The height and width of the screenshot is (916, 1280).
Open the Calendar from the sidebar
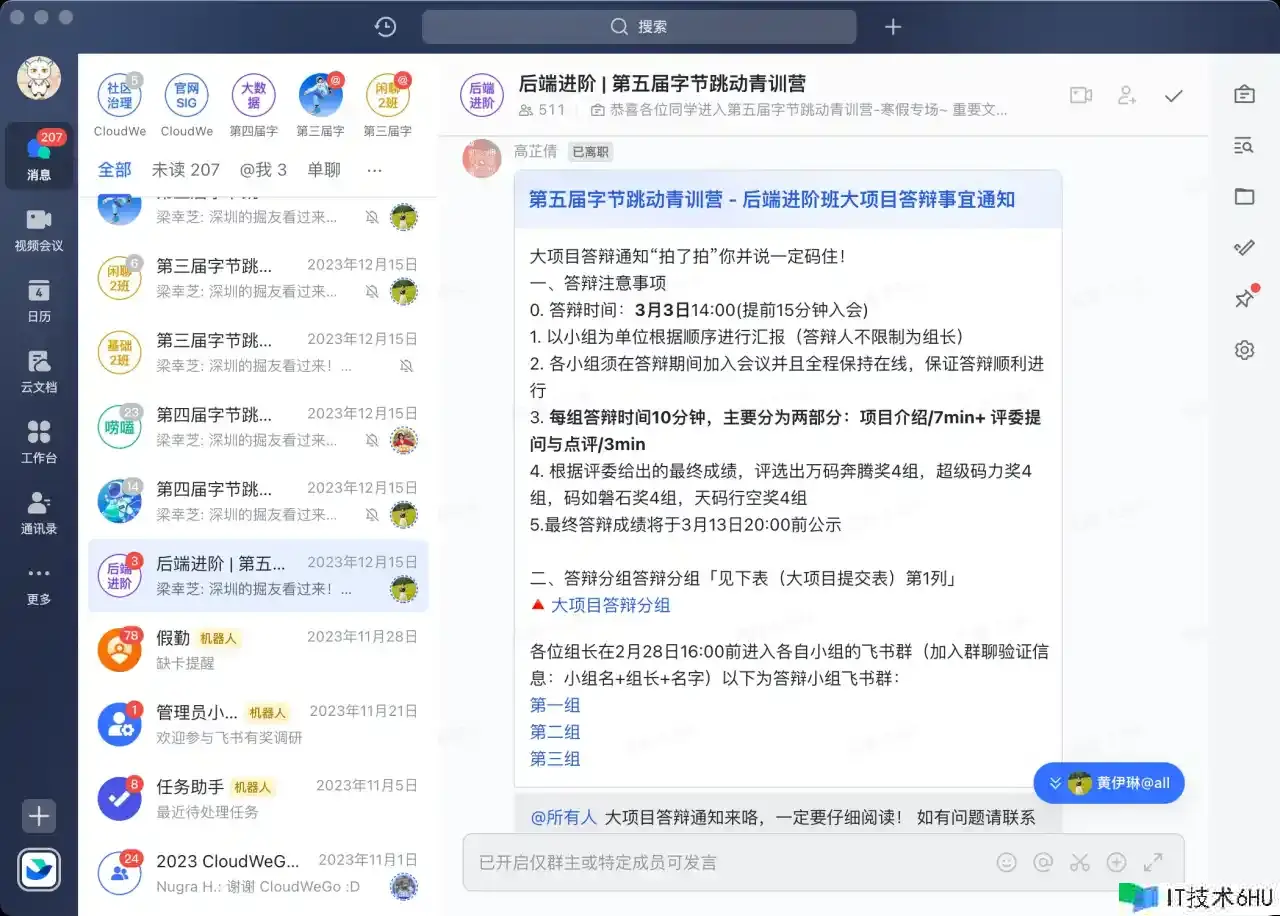pyautogui.click(x=39, y=300)
